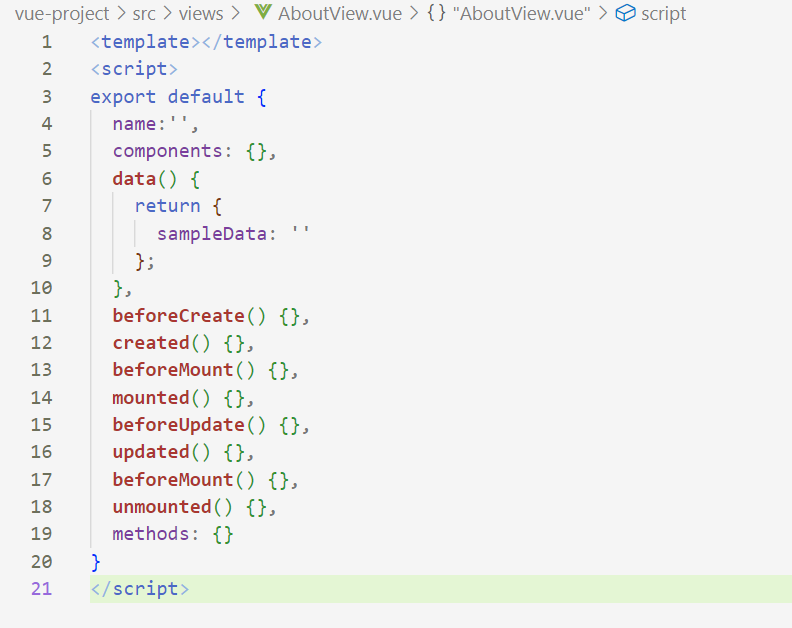Screen dimensions: 792x628
Task: Open the vue-project breadcrumb segment
Action: pos(62,14)
